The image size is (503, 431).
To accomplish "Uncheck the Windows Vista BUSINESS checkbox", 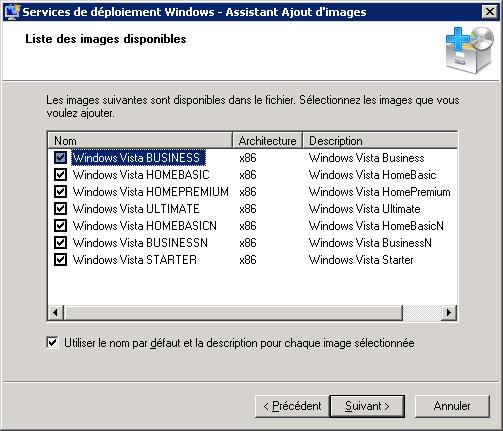I will (x=60, y=158).
